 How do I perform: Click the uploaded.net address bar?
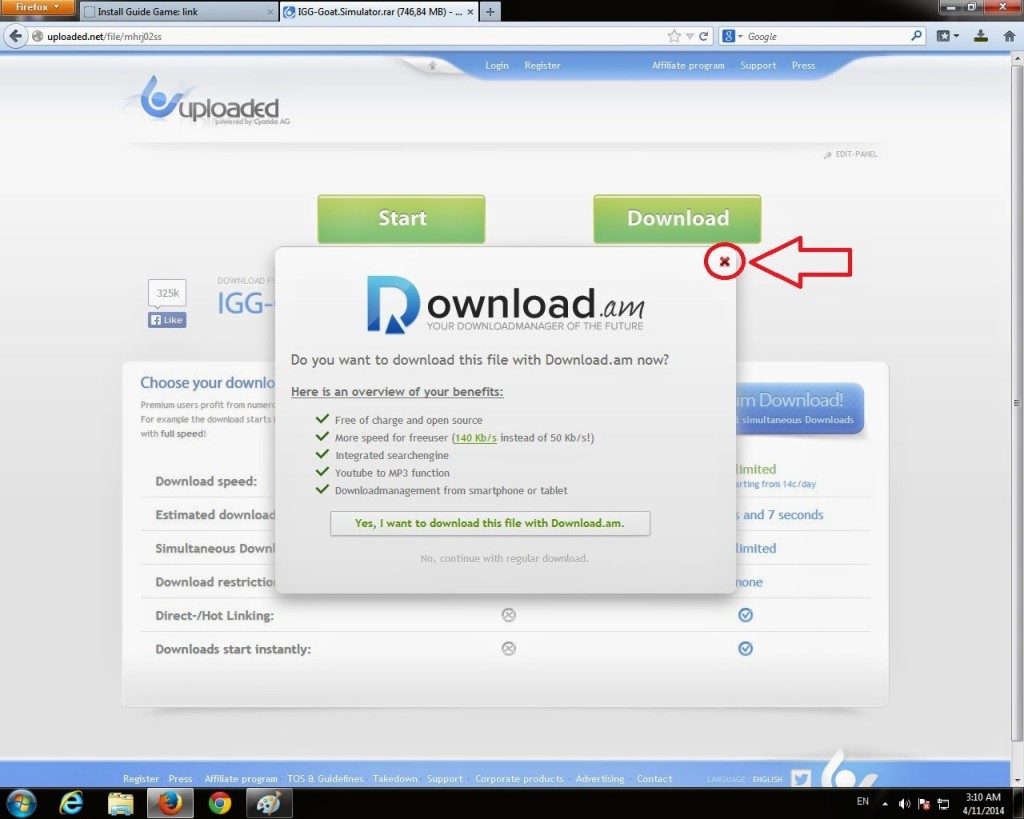[x=353, y=37]
